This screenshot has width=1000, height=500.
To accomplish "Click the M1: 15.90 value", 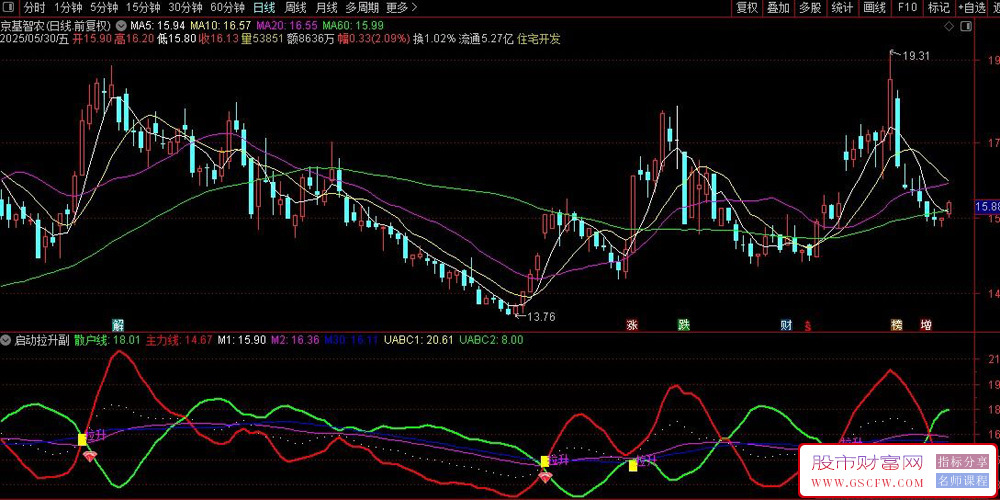I will 242,340.
